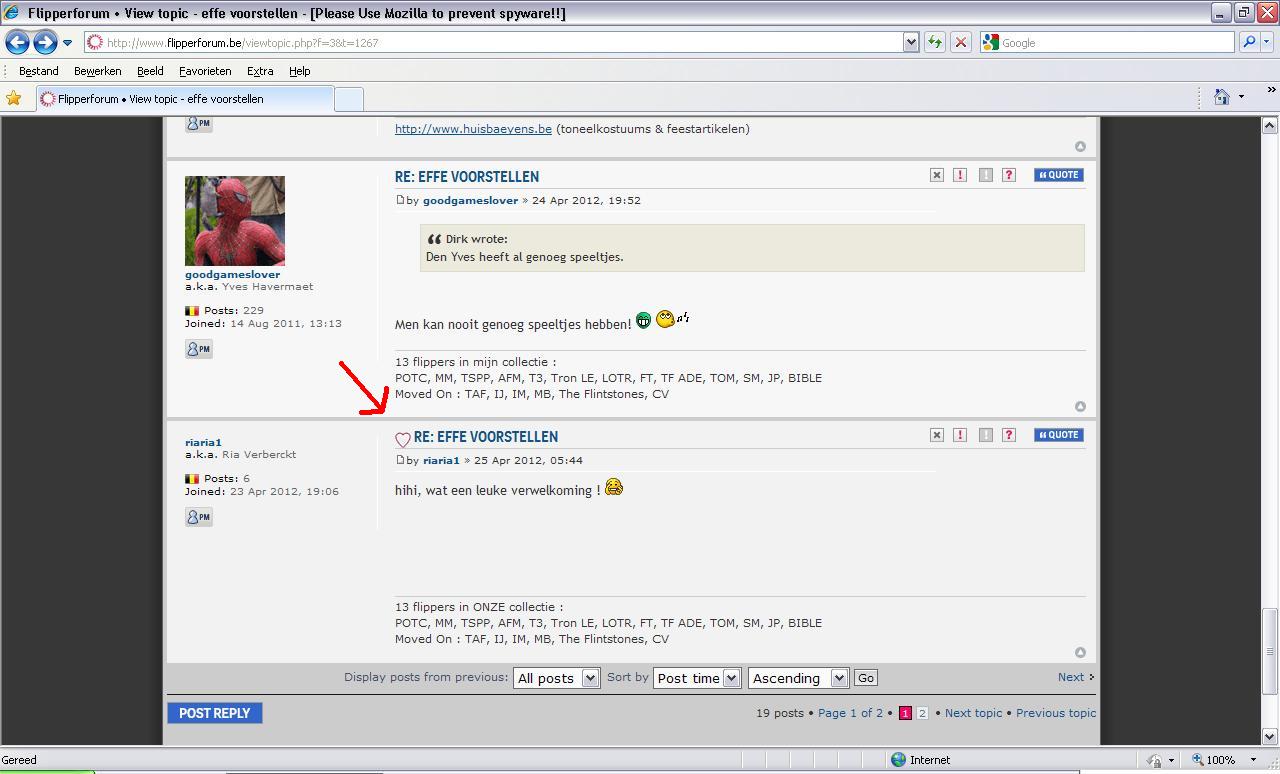Click back-to-top icon on goodgameslover post

[x=1080, y=406]
